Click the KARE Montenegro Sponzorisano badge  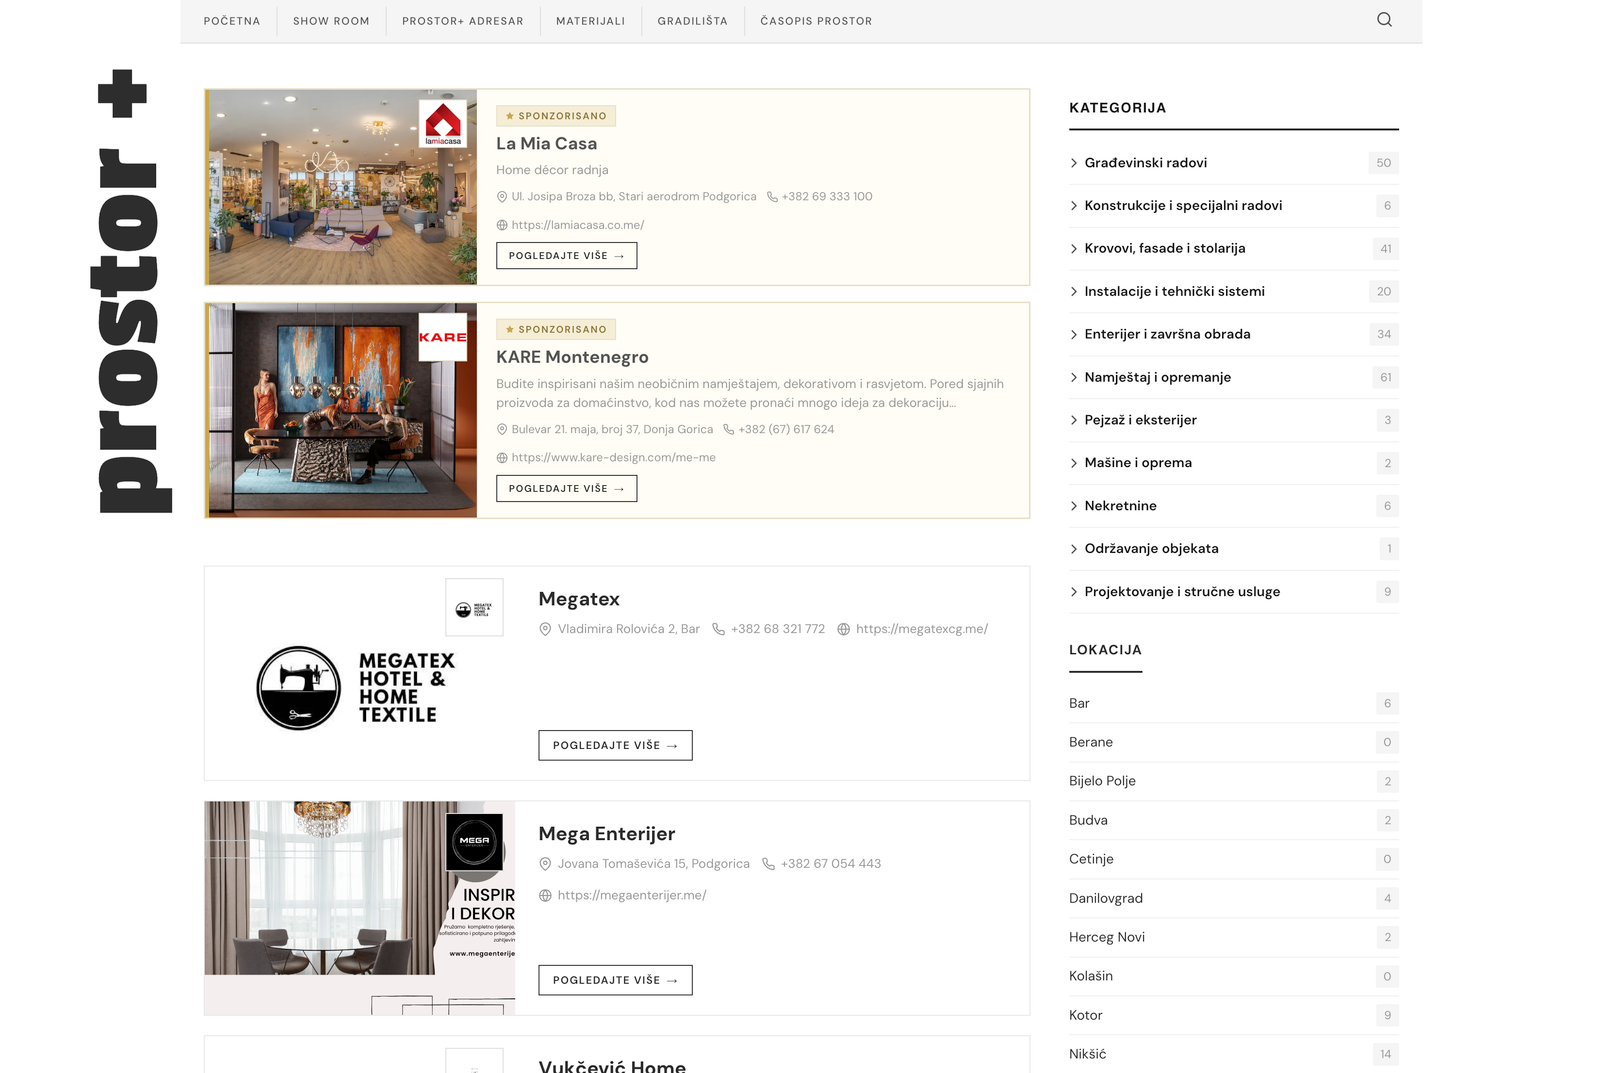[556, 329]
